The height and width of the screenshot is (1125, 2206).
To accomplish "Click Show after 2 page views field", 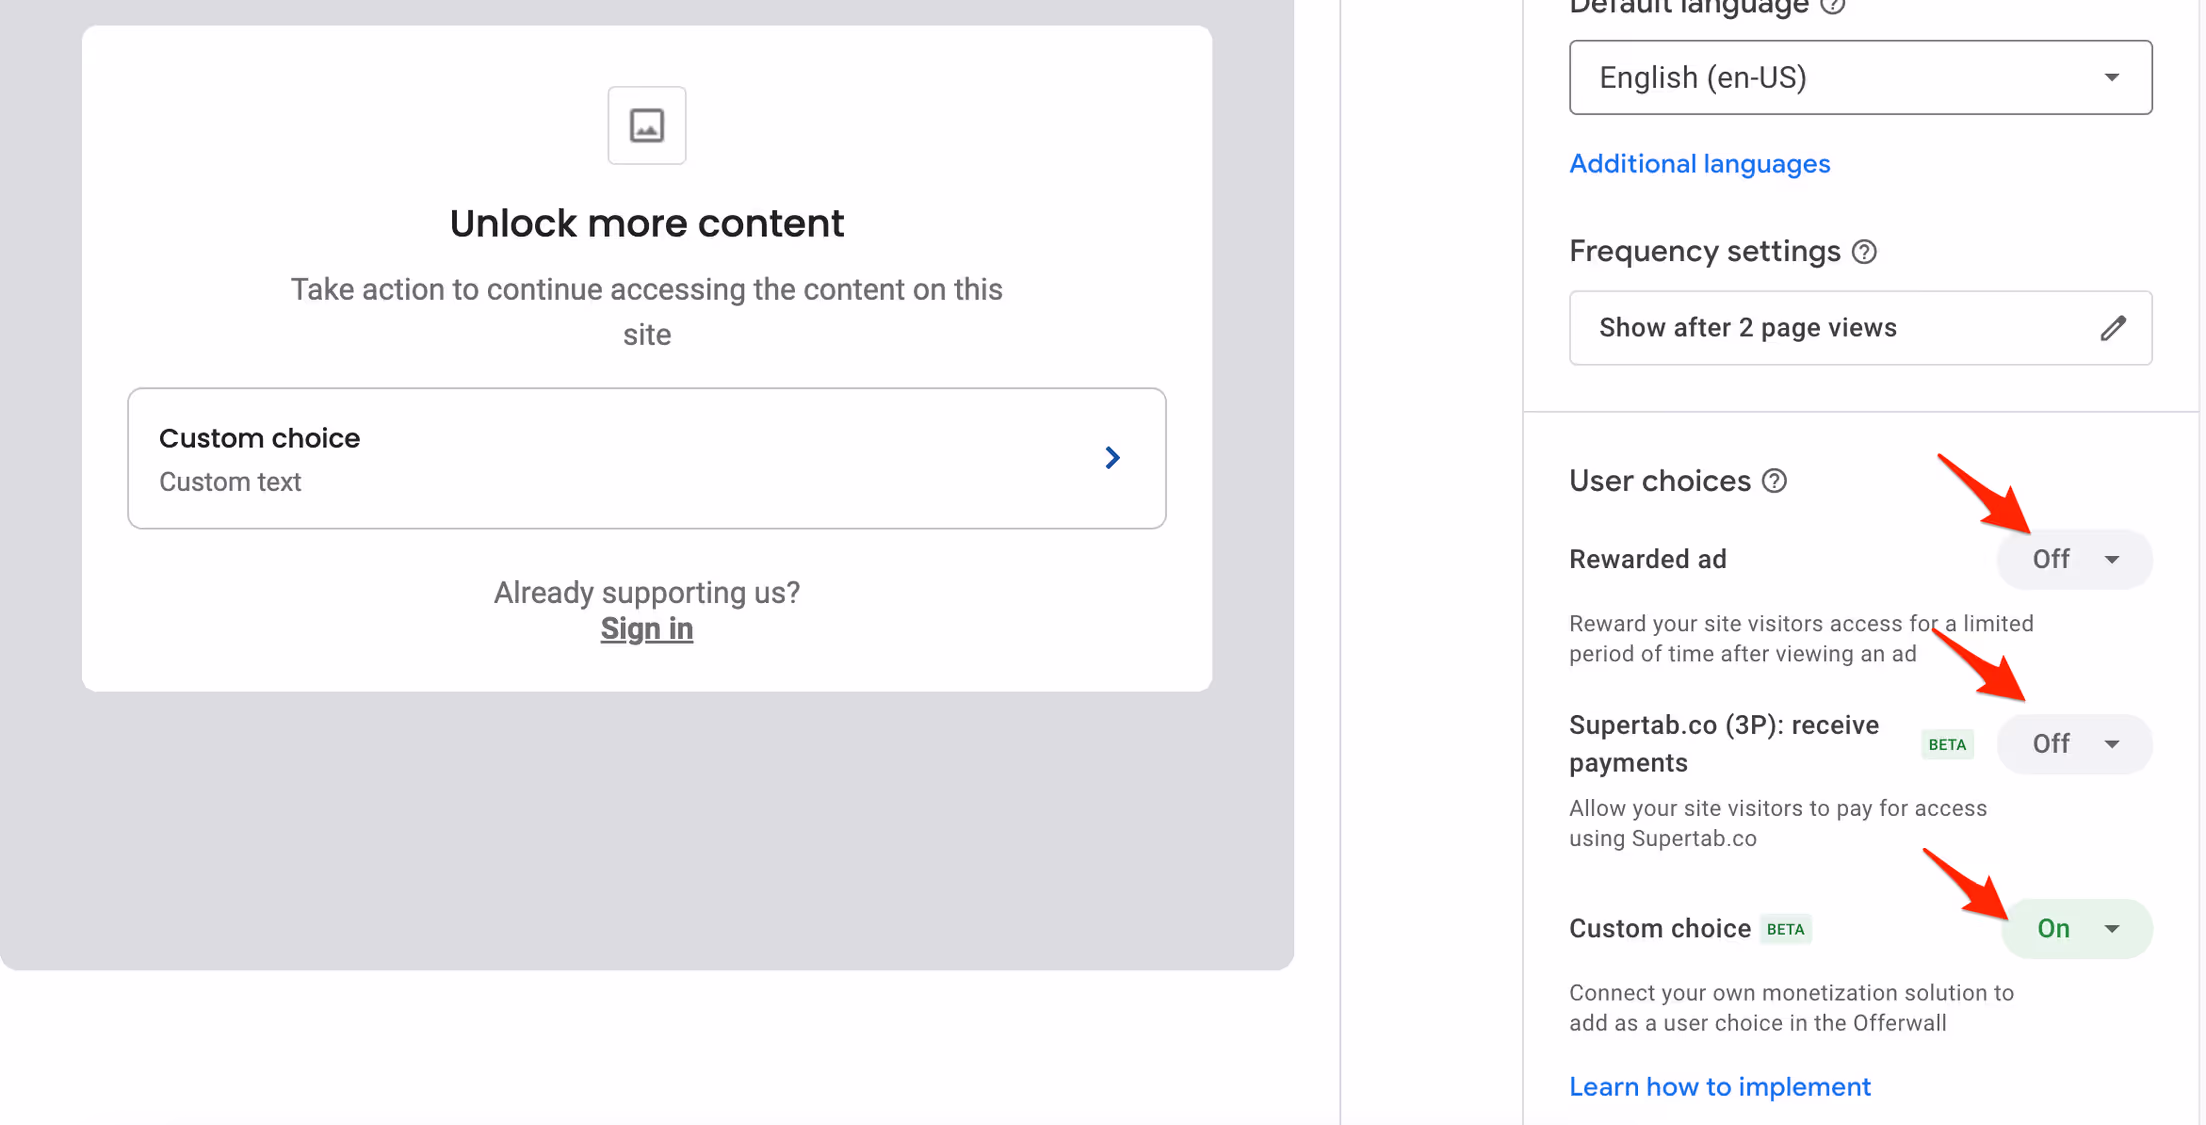I will 1860,328.
